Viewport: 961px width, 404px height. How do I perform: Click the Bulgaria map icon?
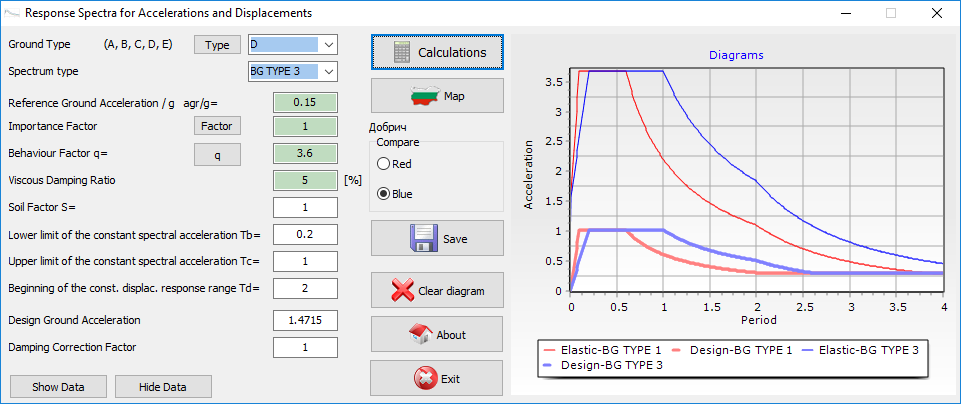click(x=427, y=97)
